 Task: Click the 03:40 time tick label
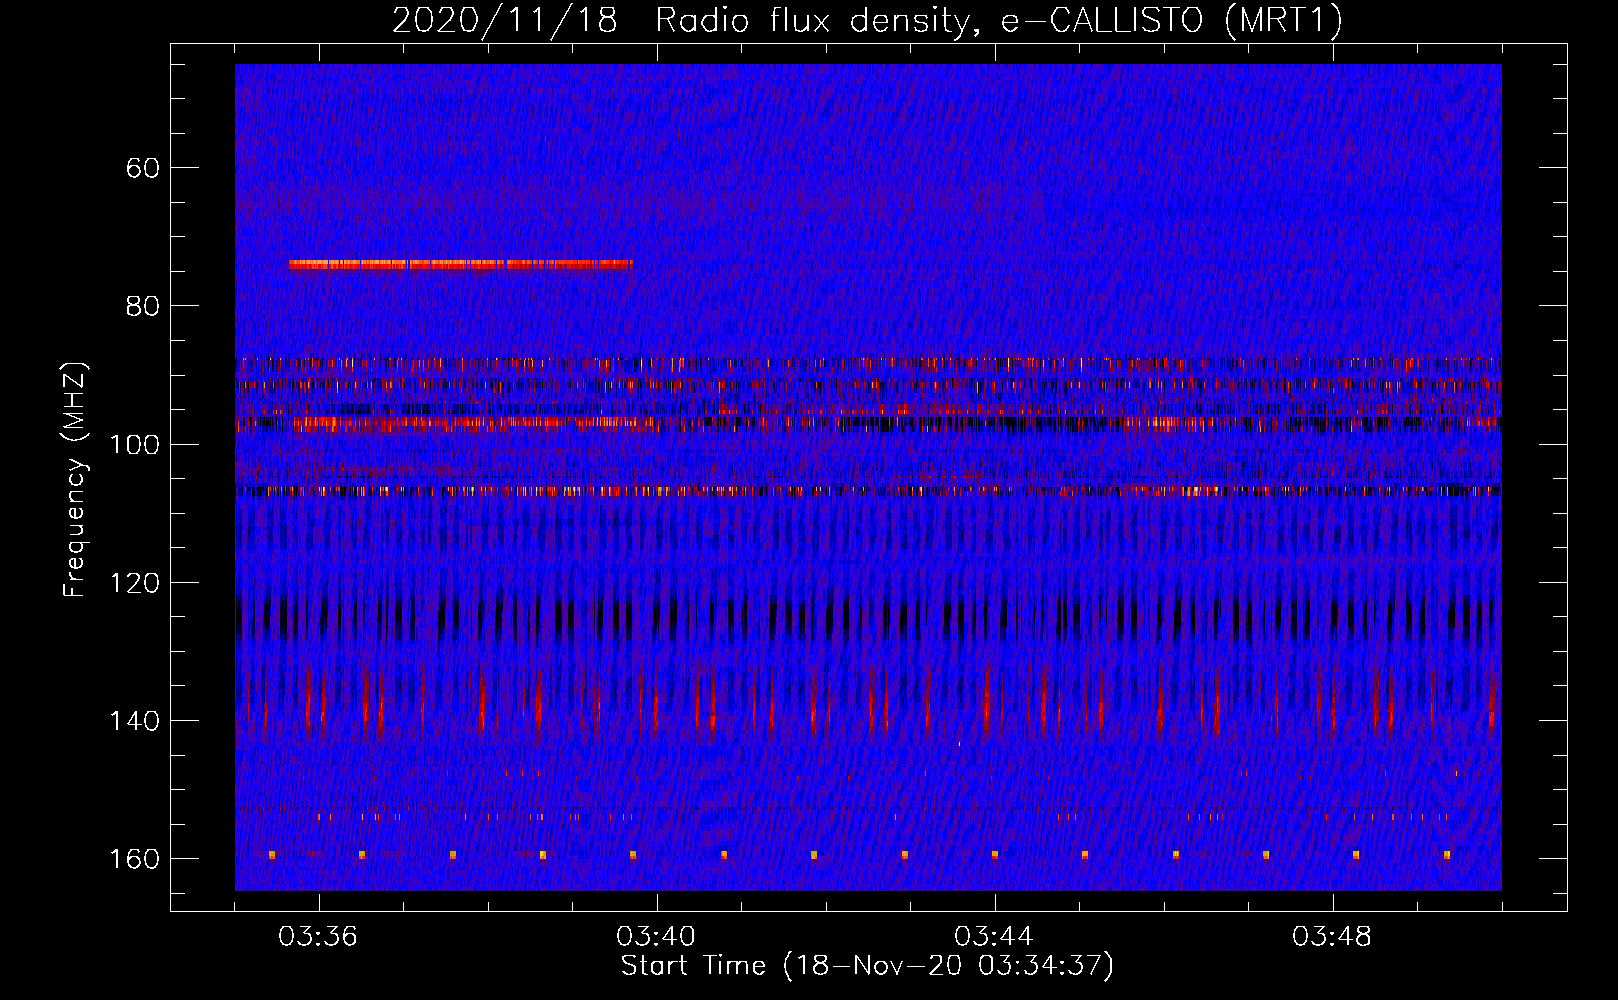pyautogui.click(x=656, y=937)
